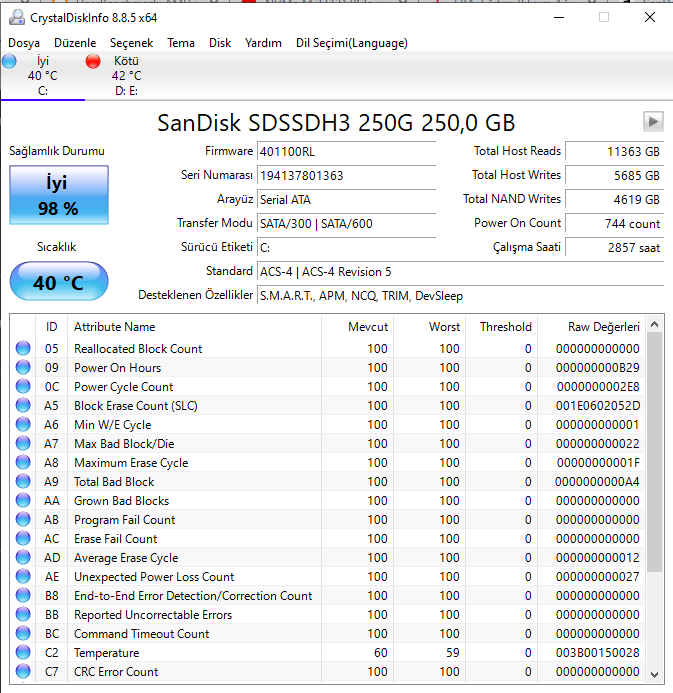This screenshot has width=673, height=693.
Task: Click status icon for Power On Hours
Action: [x=23, y=367]
